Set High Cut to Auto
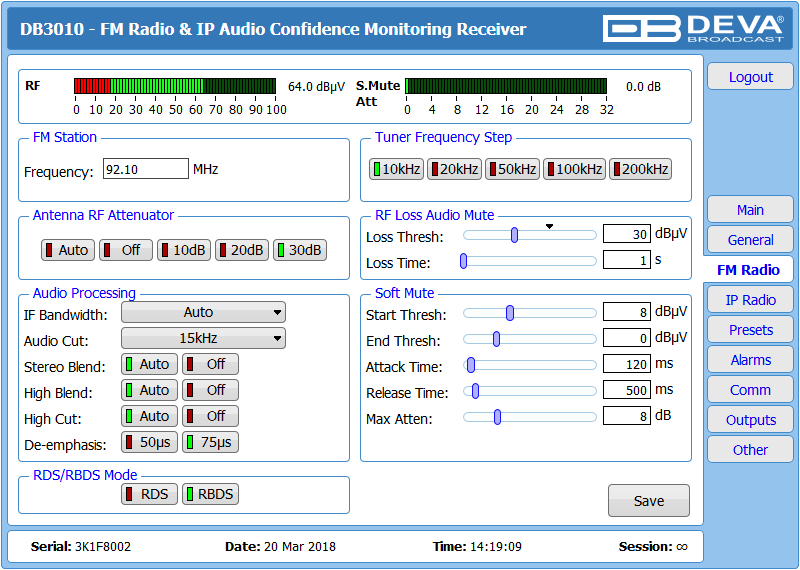The height and width of the screenshot is (570, 800). 149,416
